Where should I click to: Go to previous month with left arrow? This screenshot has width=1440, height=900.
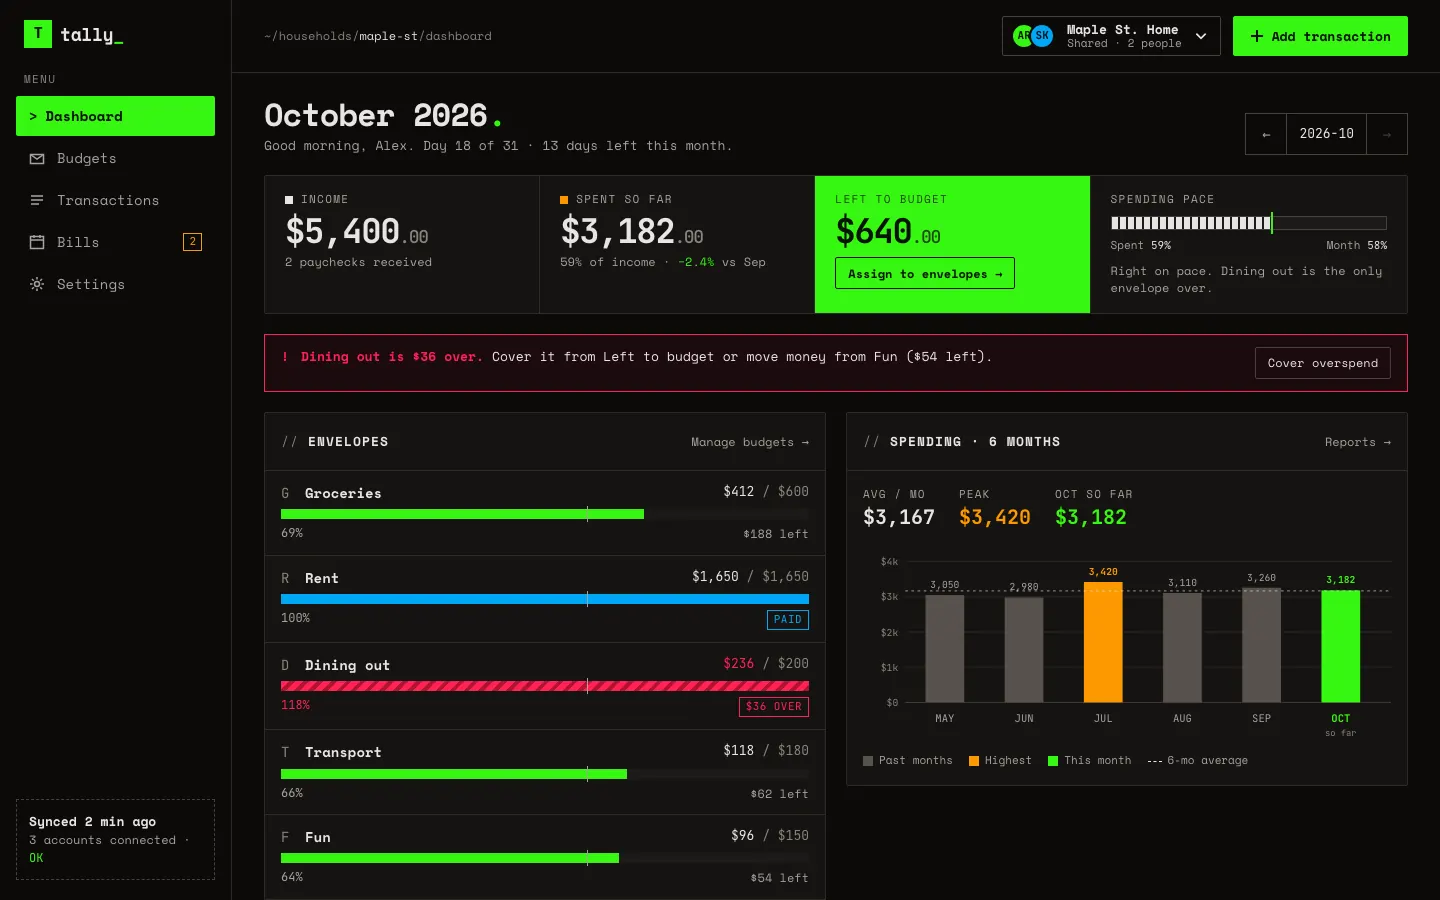[x=1266, y=134]
